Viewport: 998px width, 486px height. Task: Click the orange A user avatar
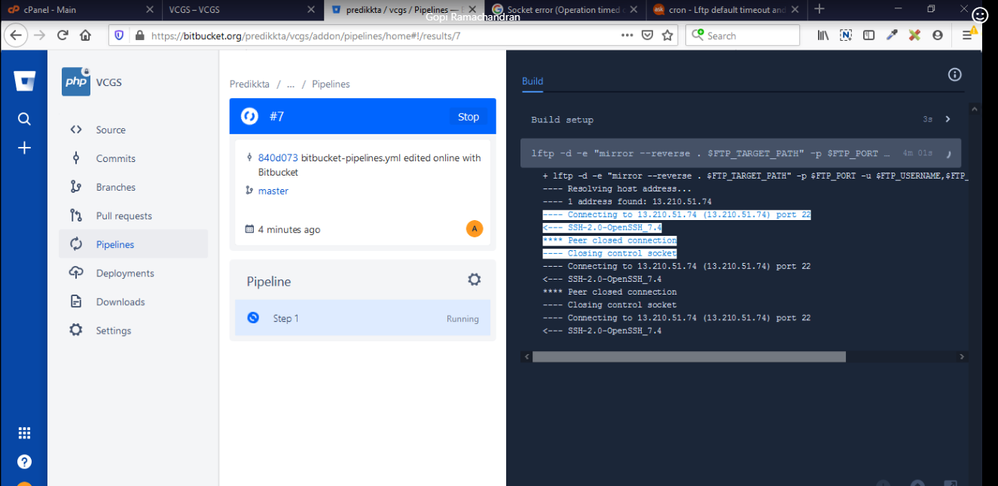474,228
